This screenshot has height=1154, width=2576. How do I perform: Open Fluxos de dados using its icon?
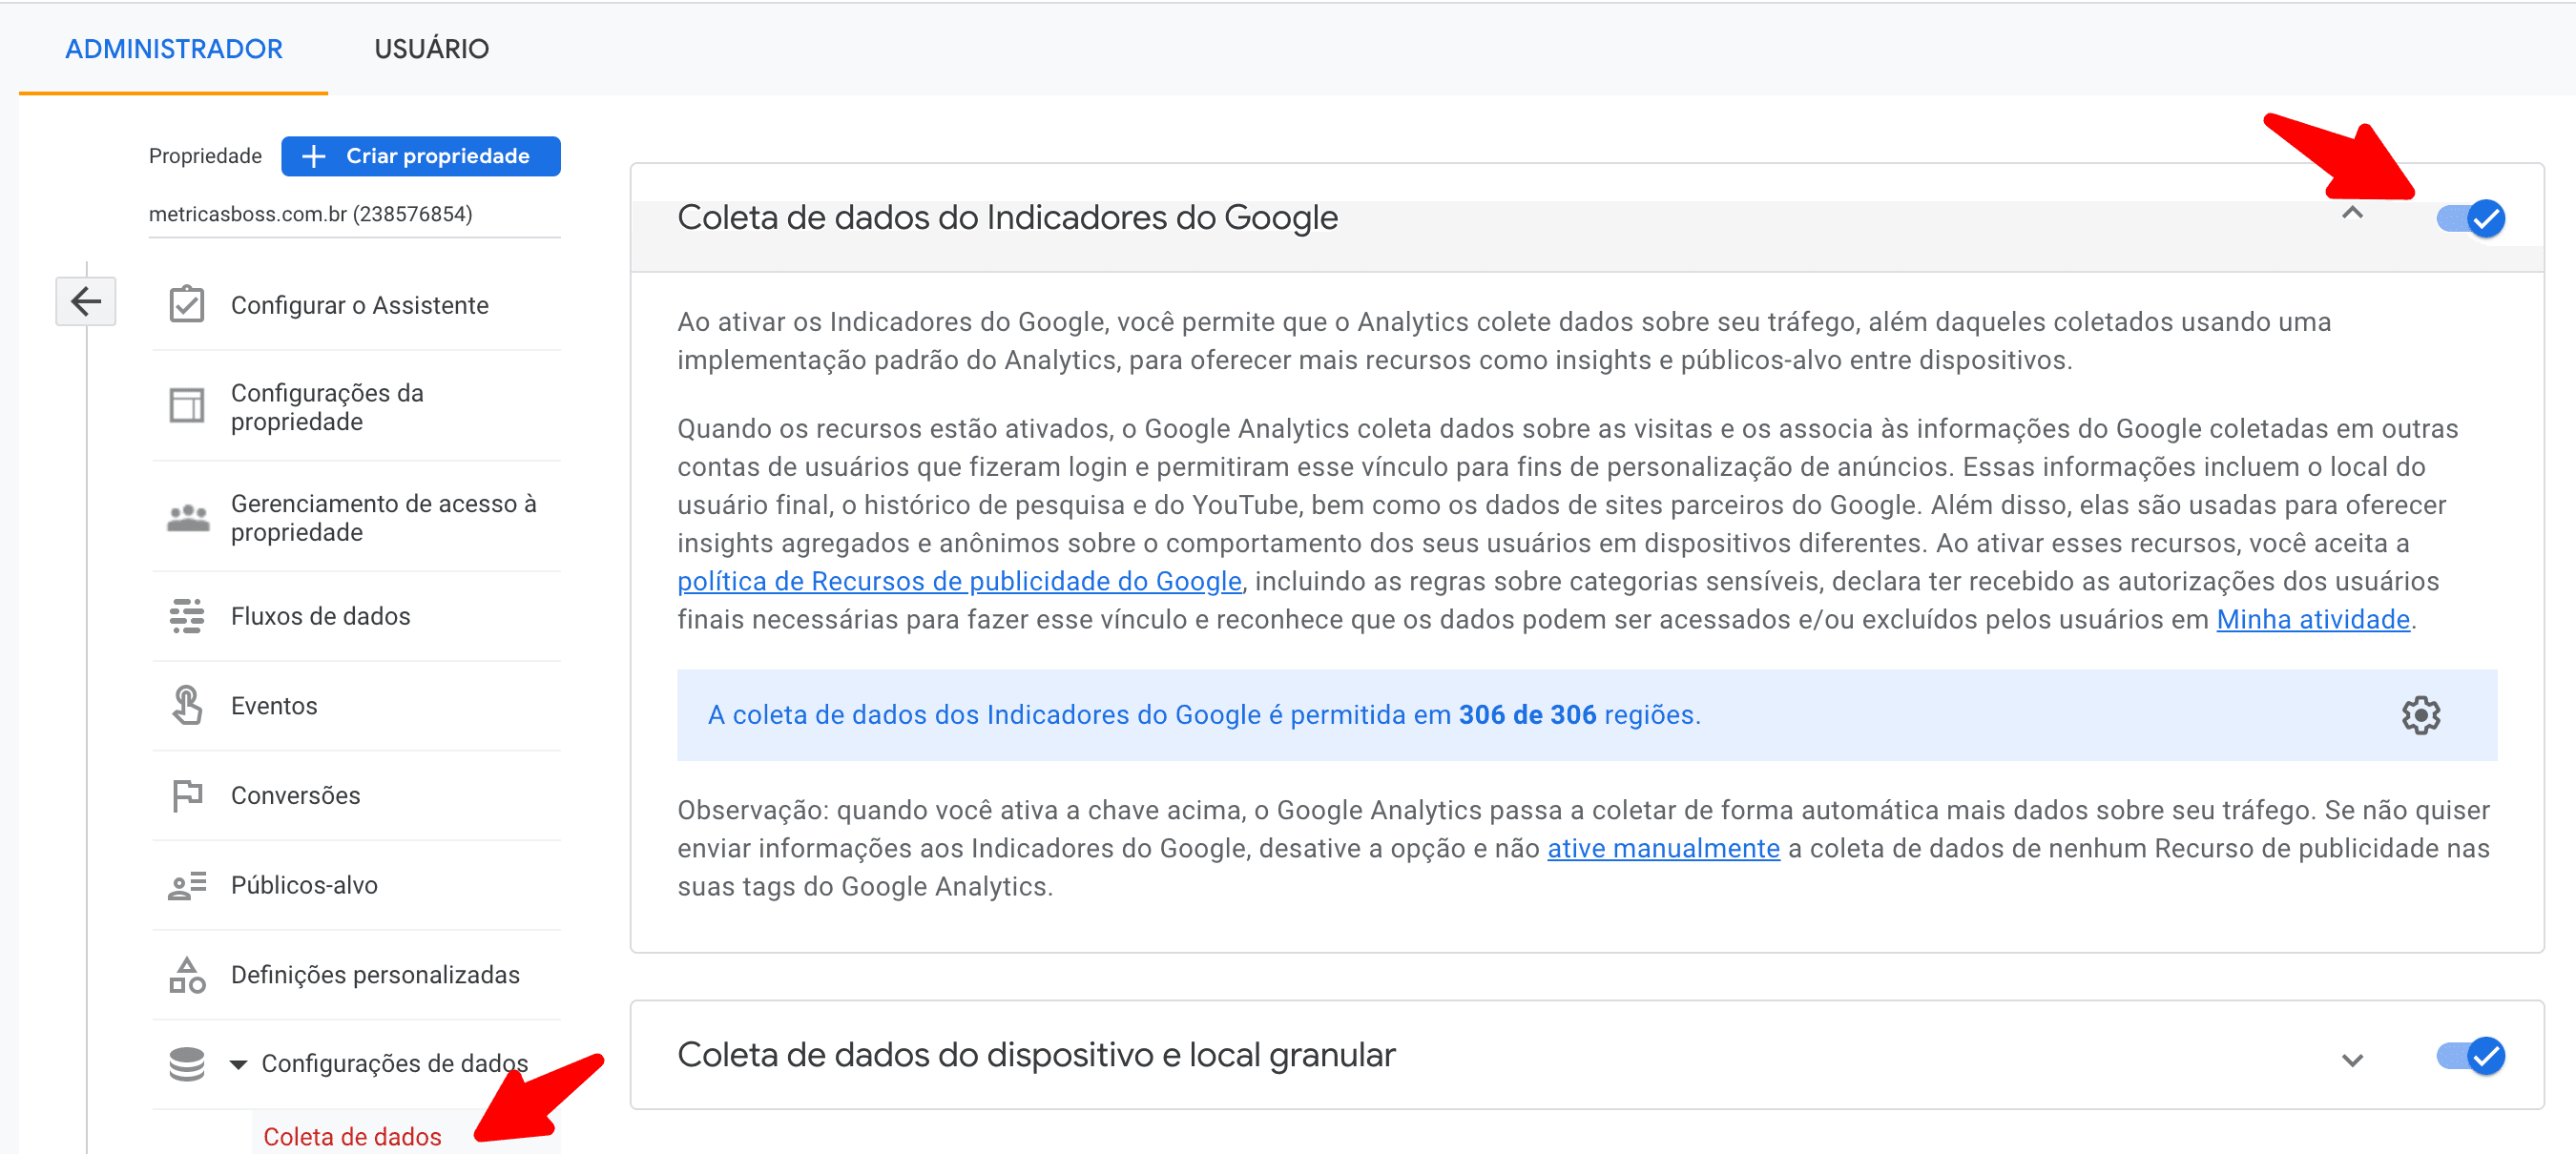188,615
